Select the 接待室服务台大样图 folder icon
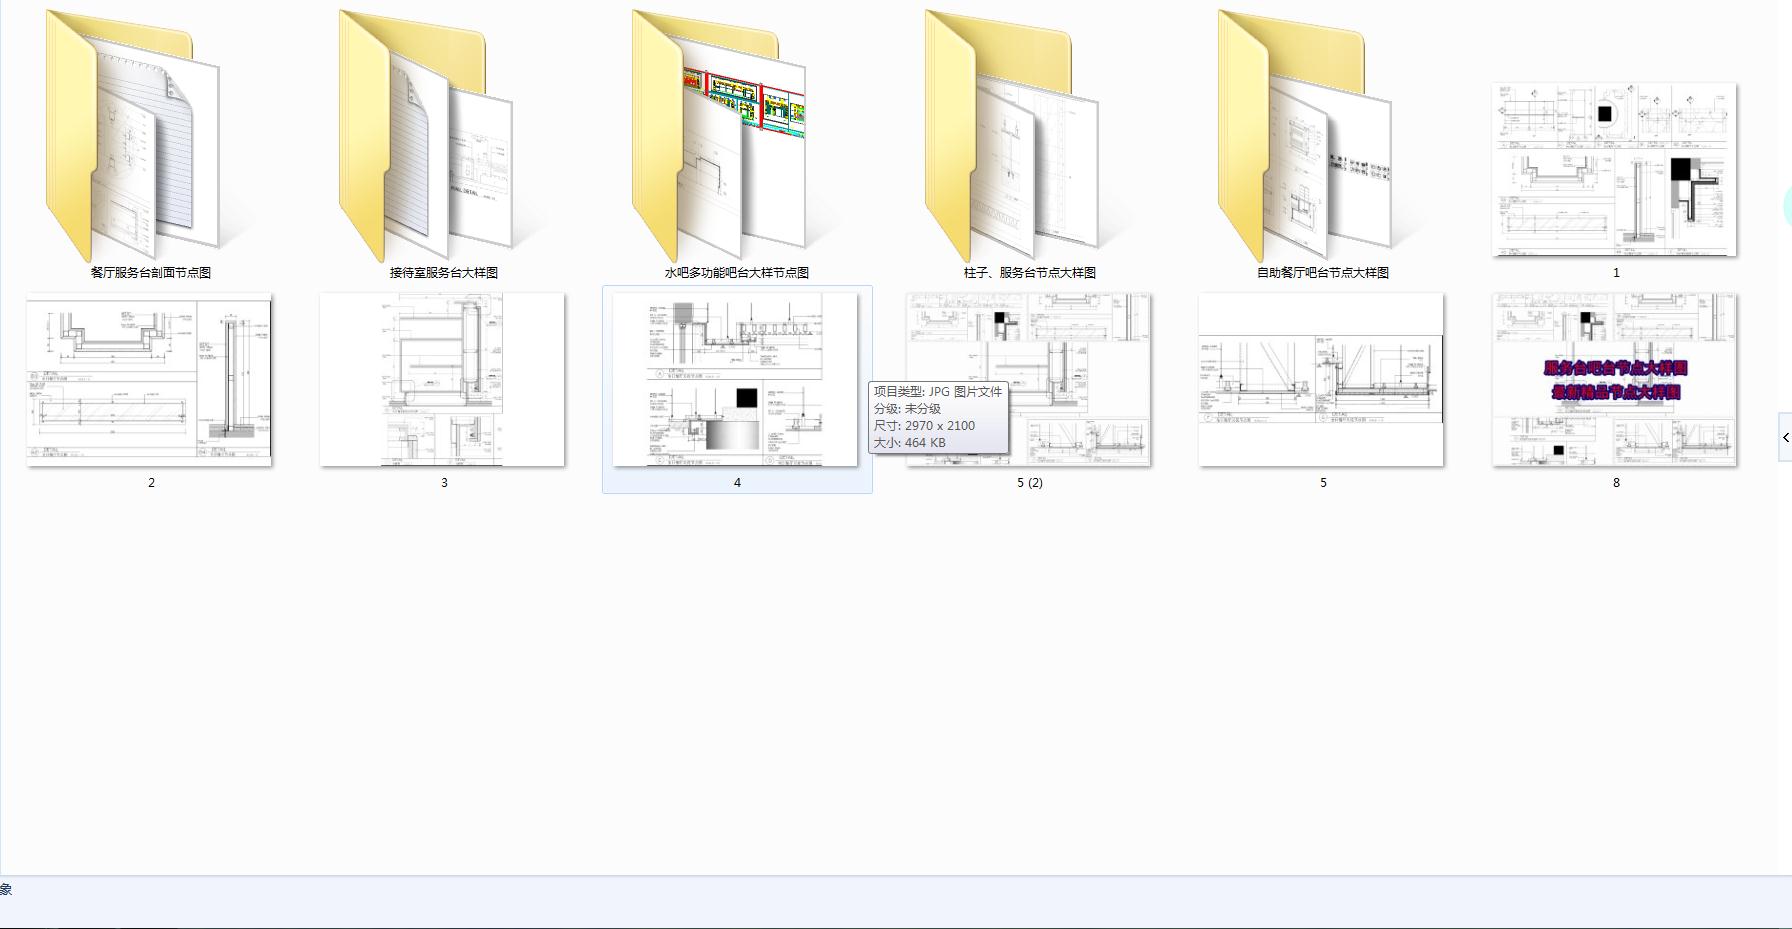 432,140
